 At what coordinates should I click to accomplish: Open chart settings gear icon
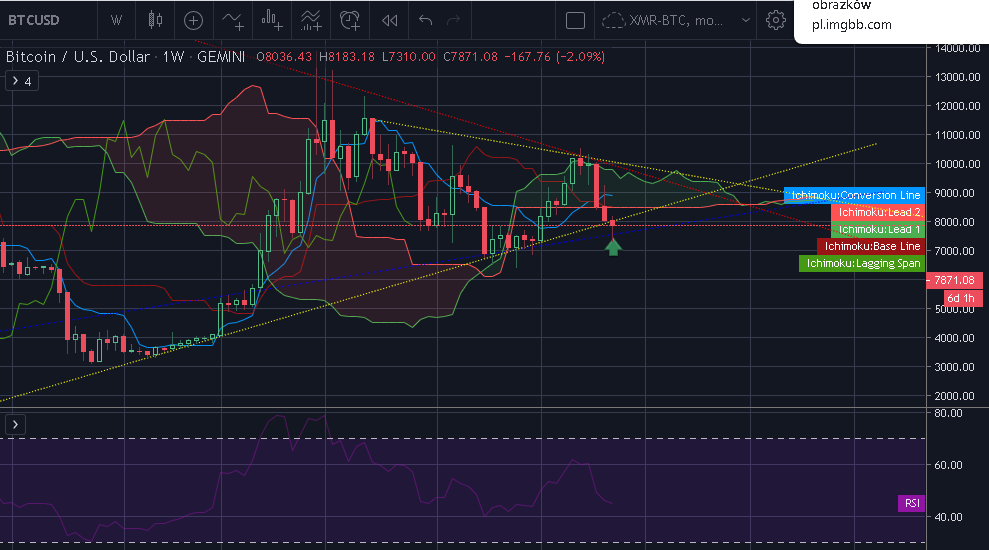776,21
